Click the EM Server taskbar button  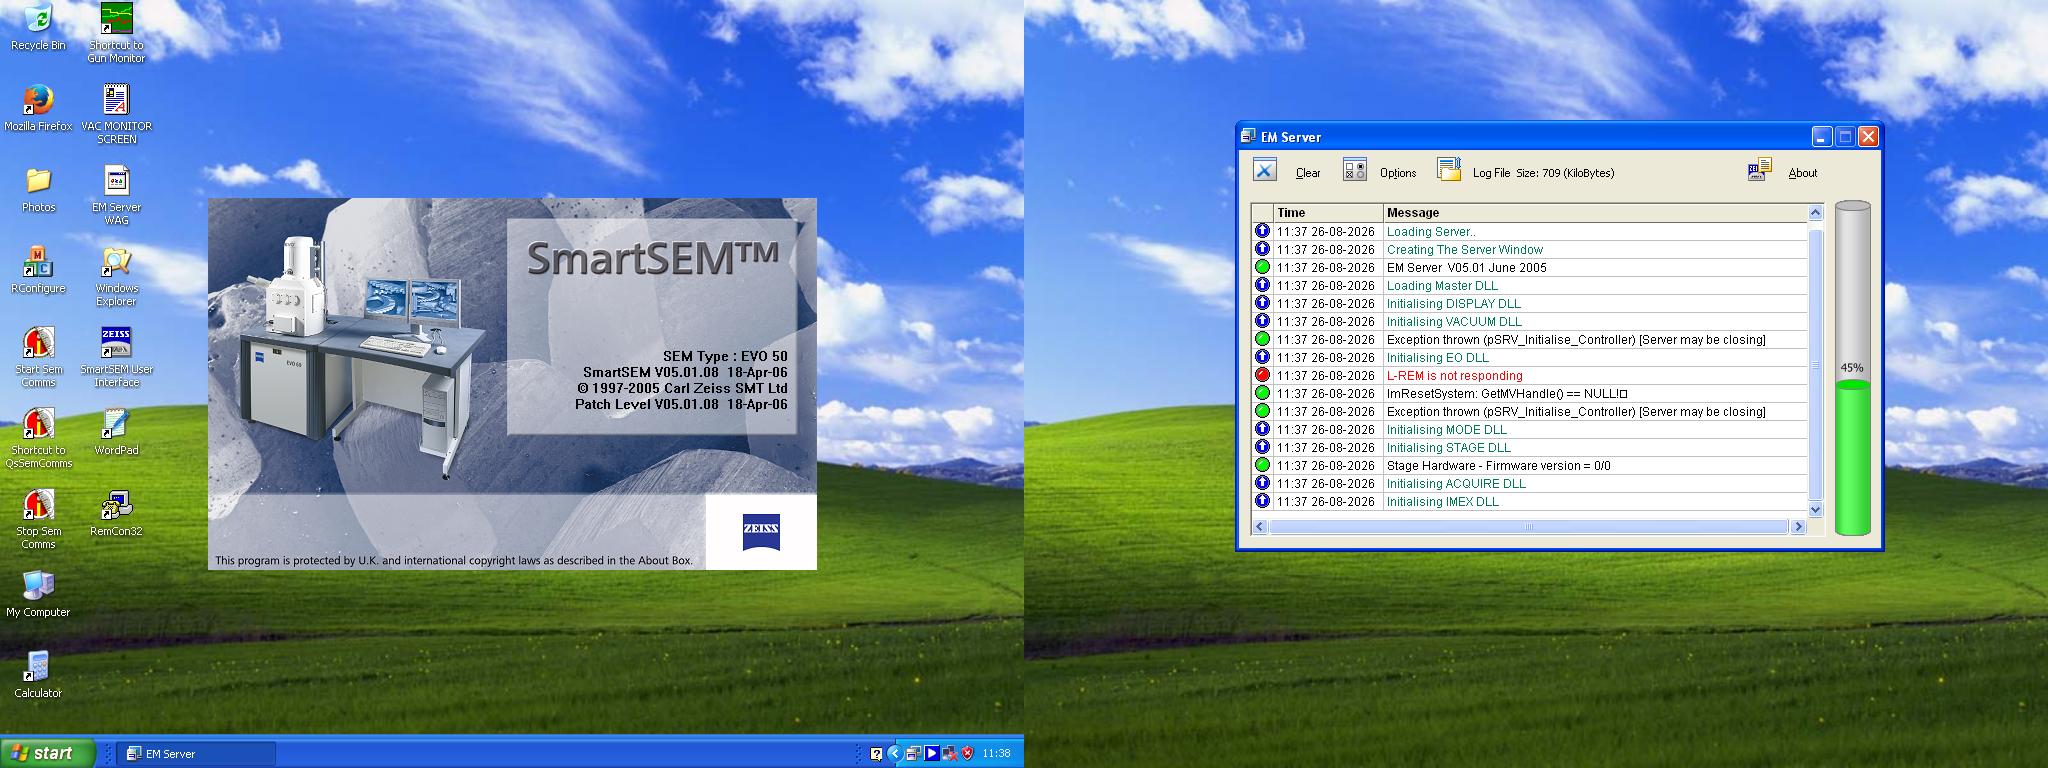pyautogui.click(x=197, y=754)
